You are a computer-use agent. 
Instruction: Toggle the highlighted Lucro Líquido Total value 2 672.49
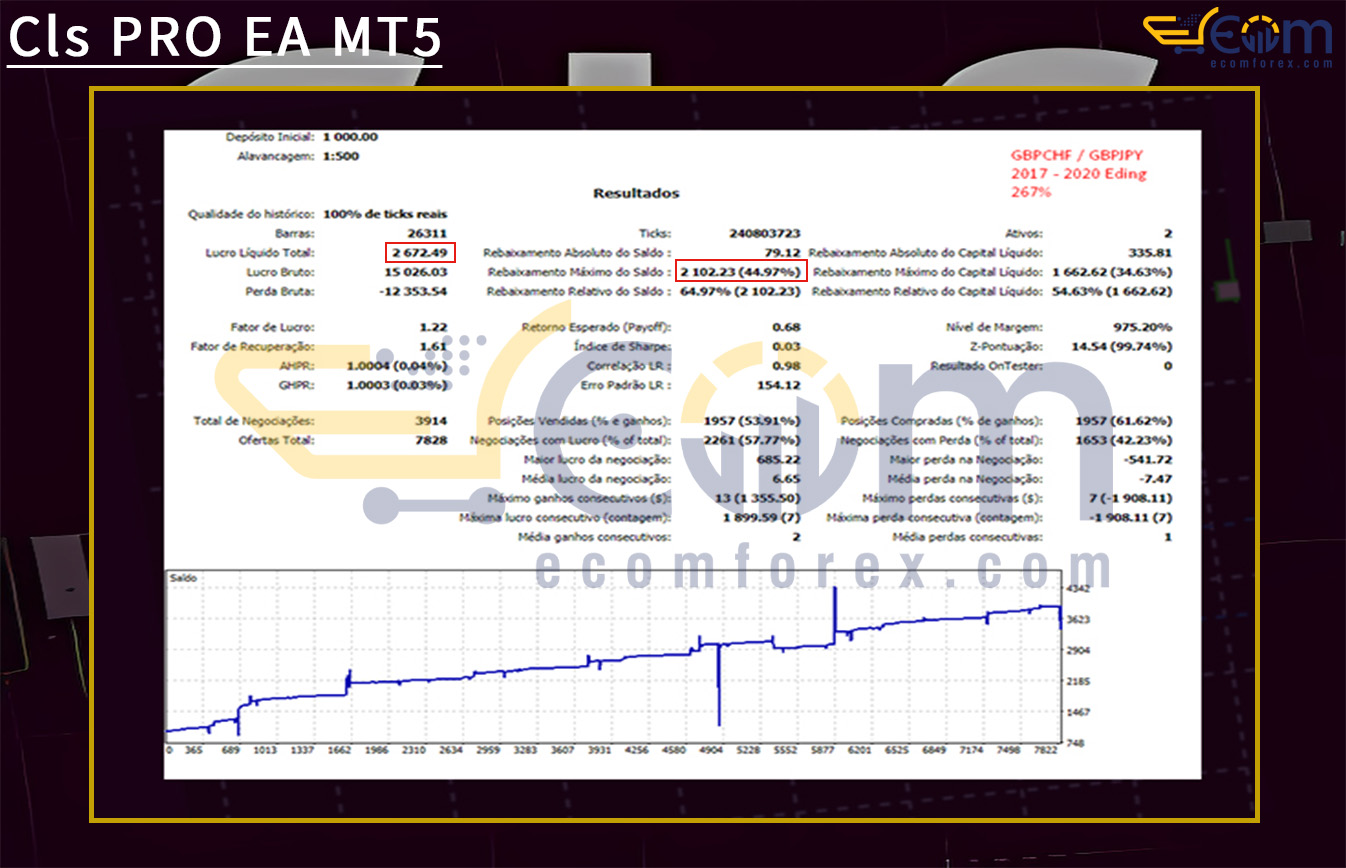click(420, 252)
